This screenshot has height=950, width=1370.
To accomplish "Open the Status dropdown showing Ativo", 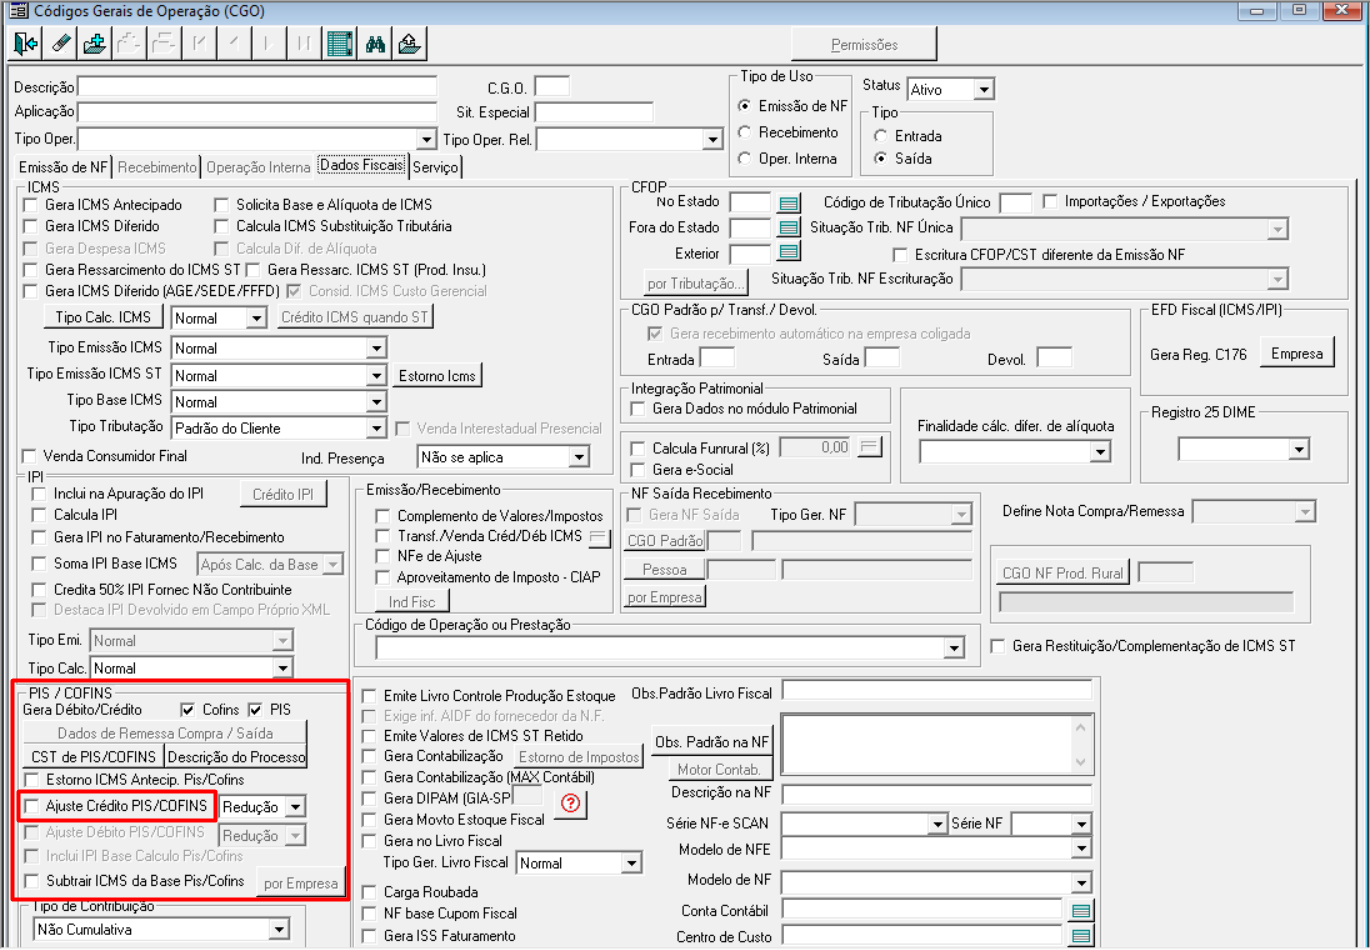I will click(x=983, y=90).
